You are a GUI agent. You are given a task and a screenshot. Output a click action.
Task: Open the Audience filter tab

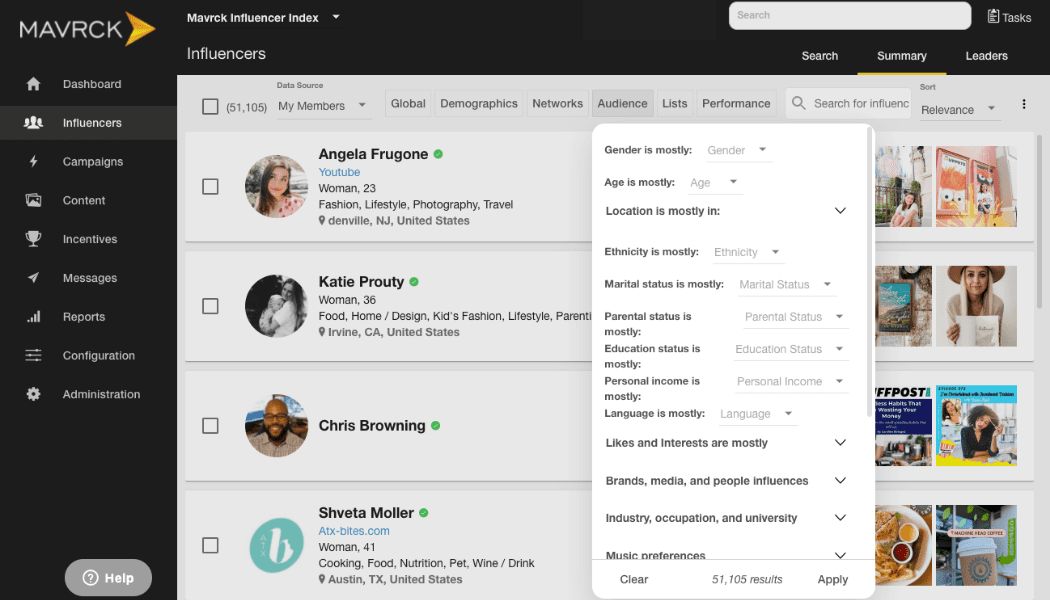[x=622, y=103]
